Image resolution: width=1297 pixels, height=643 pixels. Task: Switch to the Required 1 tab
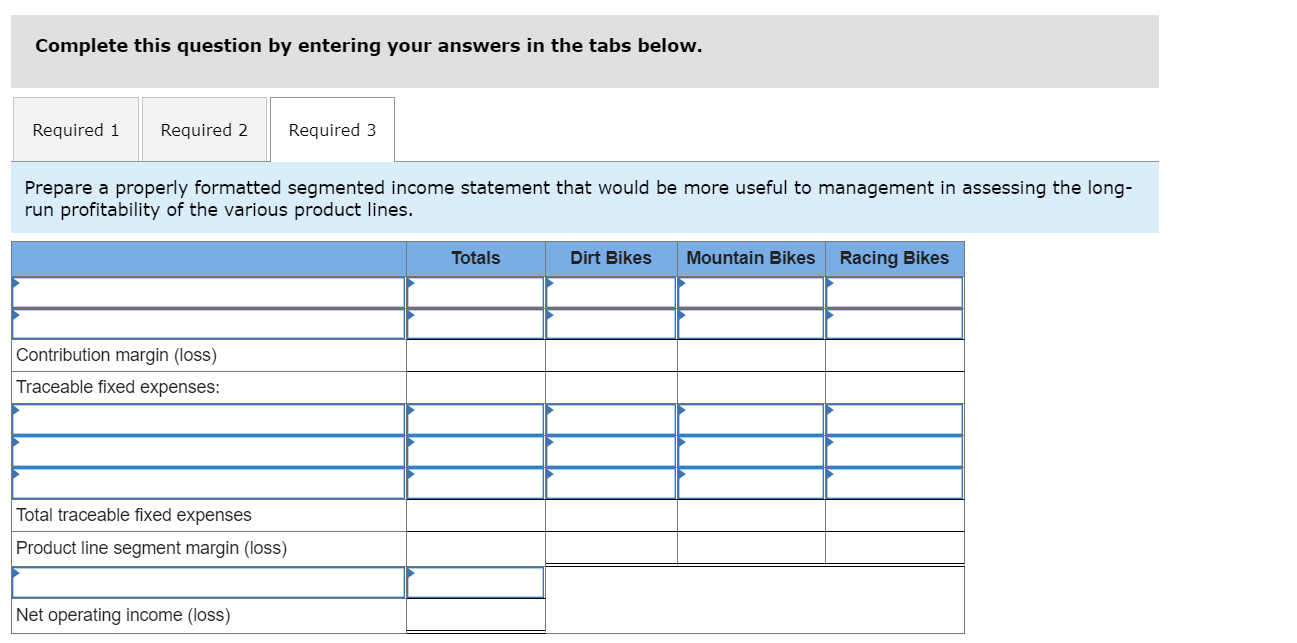coord(76,130)
